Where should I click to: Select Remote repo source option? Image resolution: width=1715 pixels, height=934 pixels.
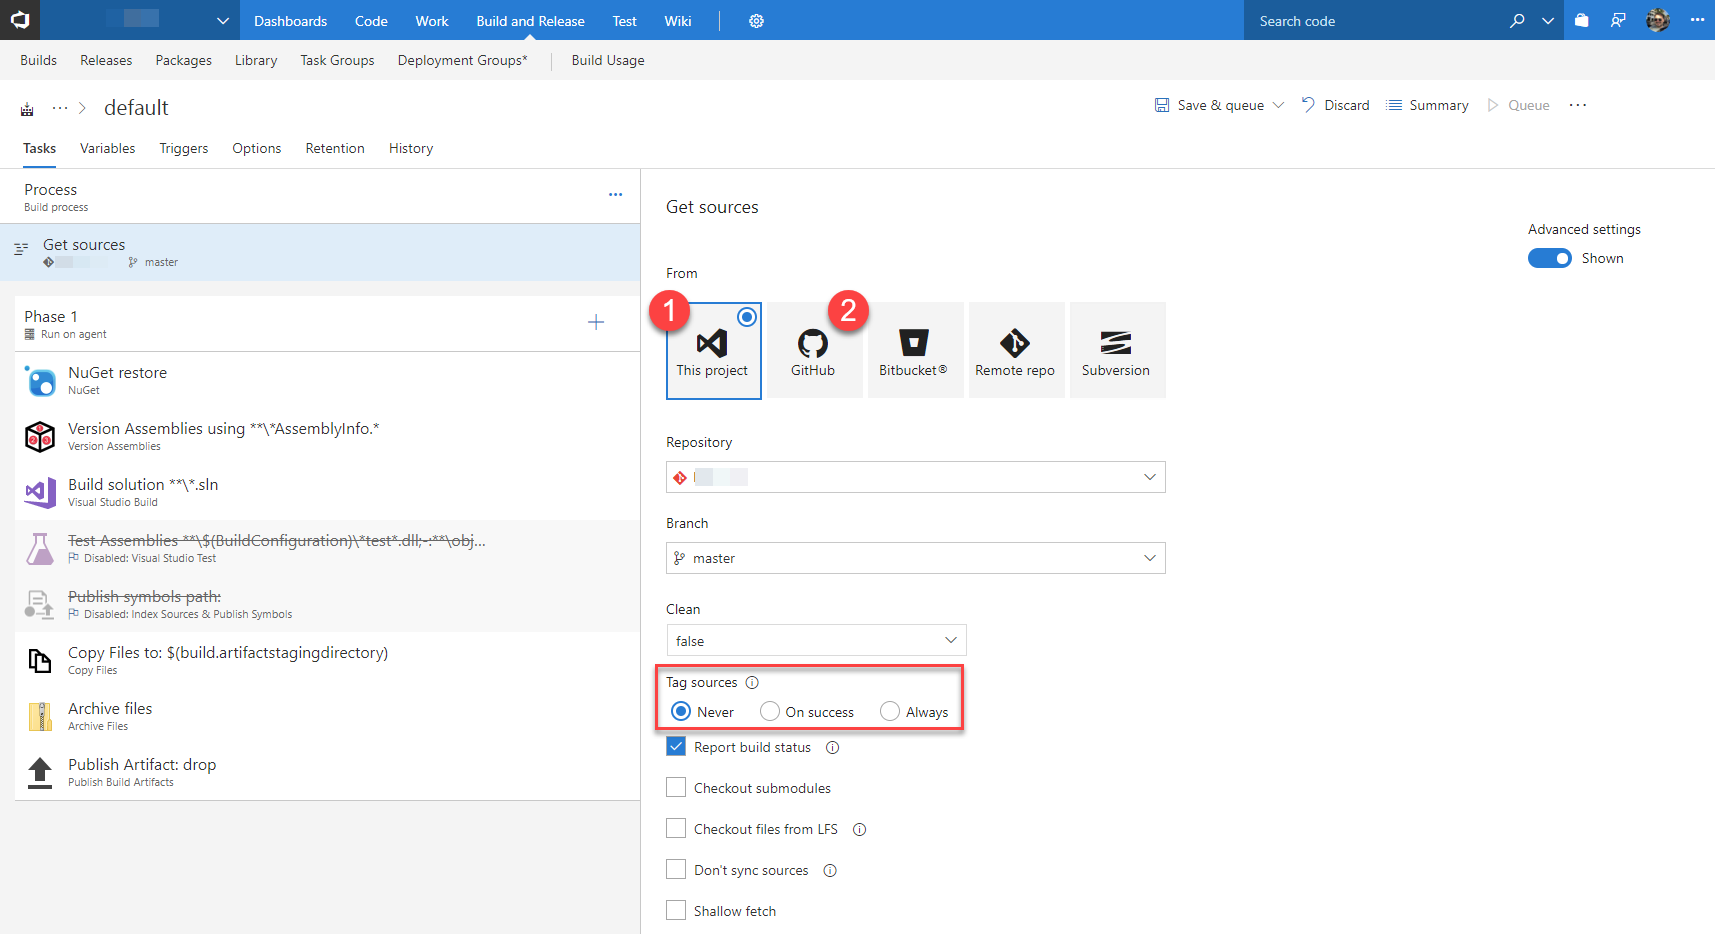(1015, 350)
